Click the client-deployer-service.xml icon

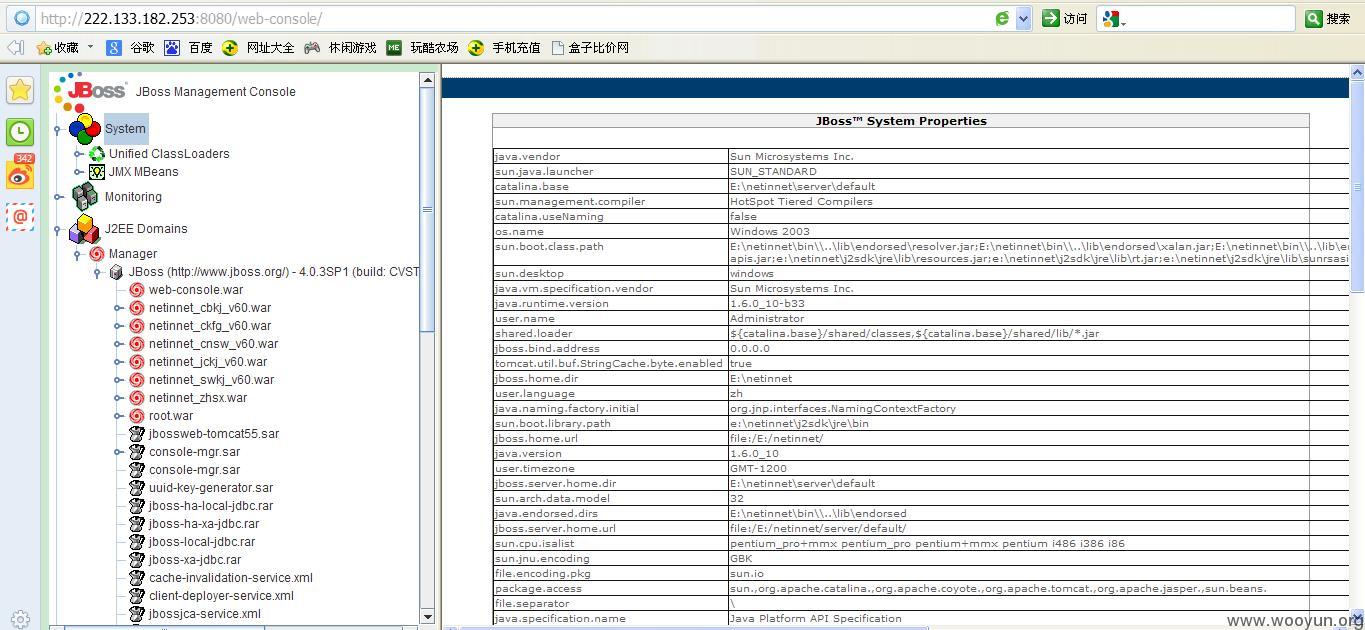tap(137, 596)
